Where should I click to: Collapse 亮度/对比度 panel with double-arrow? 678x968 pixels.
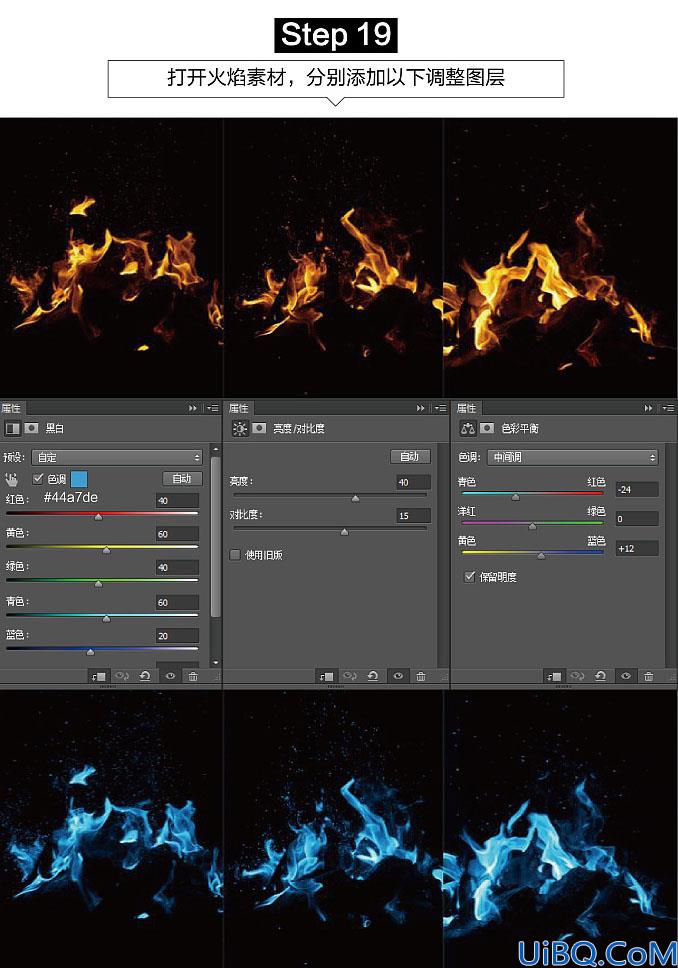click(421, 408)
